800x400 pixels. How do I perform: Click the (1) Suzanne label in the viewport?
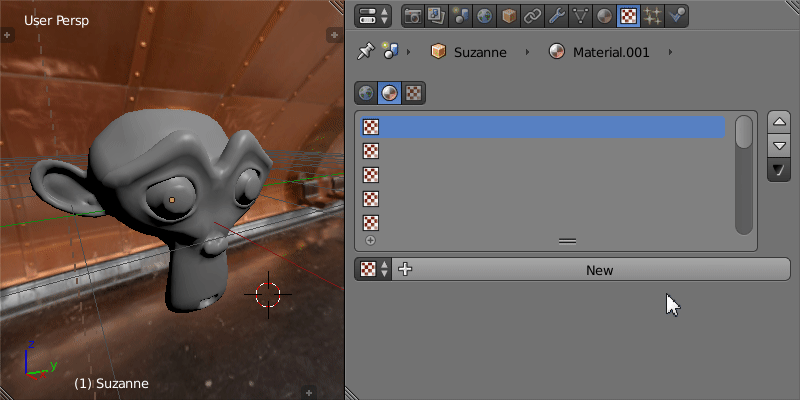point(112,384)
